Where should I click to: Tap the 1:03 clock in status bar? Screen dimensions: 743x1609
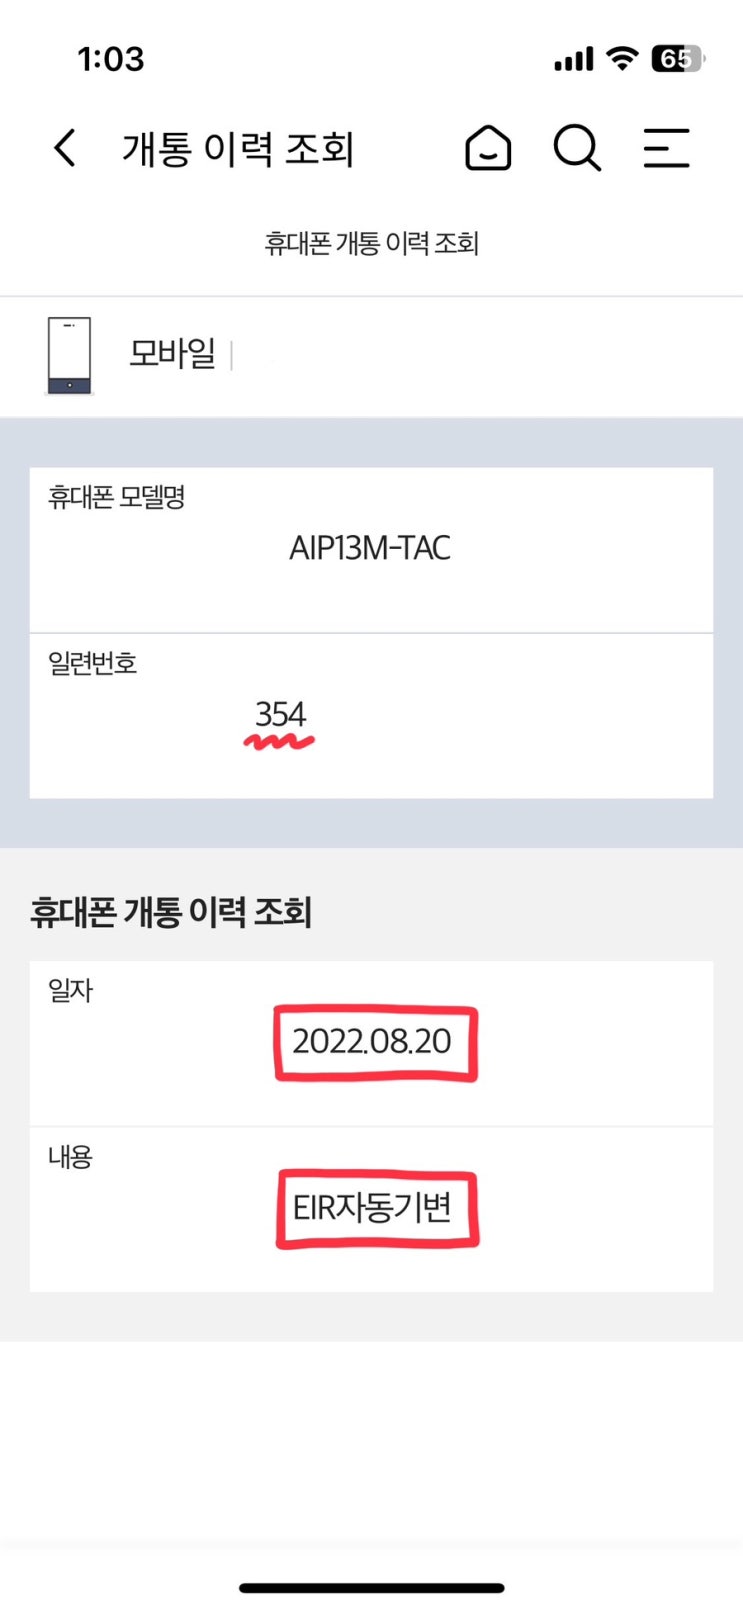(111, 59)
